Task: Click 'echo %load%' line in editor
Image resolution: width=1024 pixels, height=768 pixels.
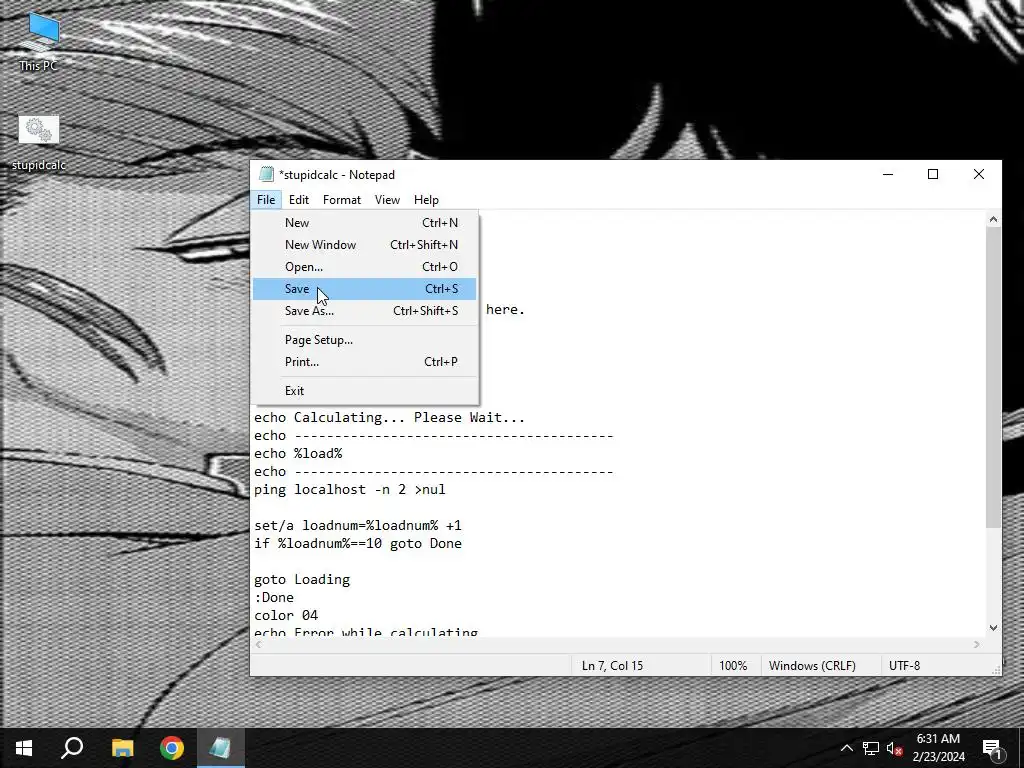Action: [298, 453]
